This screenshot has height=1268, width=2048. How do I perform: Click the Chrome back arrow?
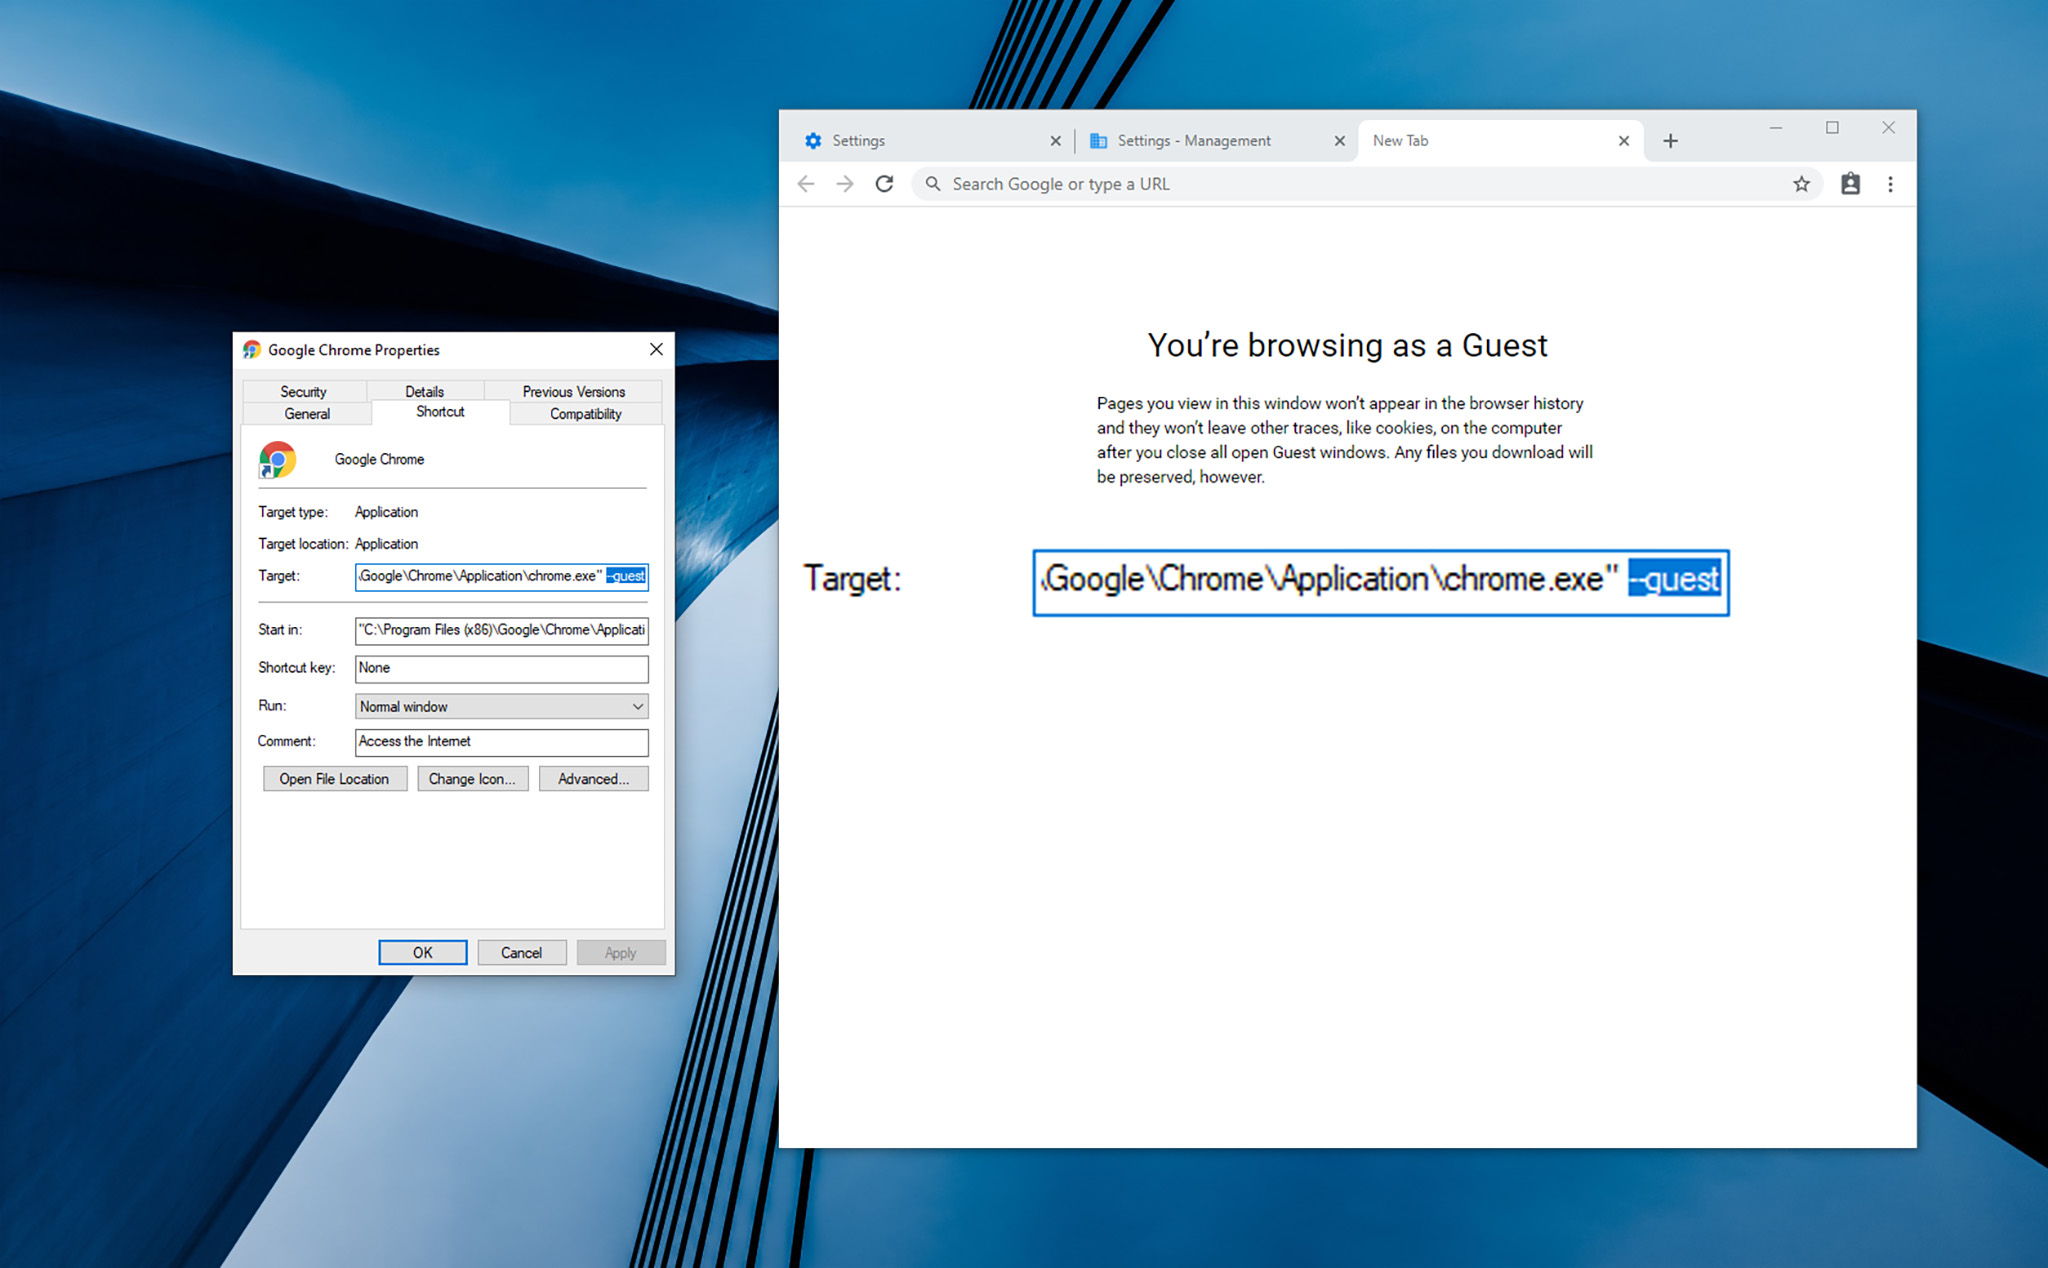click(806, 184)
